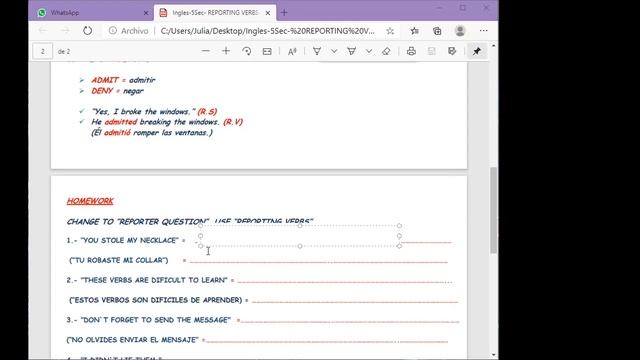The width and height of the screenshot is (640, 360).
Task: Go back to previous page
Action: pos(43,31)
